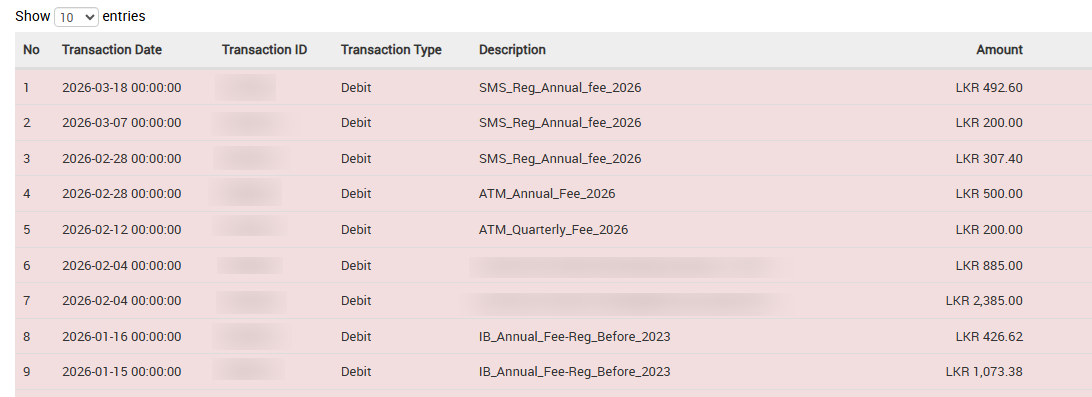The image size is (1092, 397).
Task: Click IB_Annual_Fee-Reg_Before_2023 in row 9
Action: click(575, 371)
